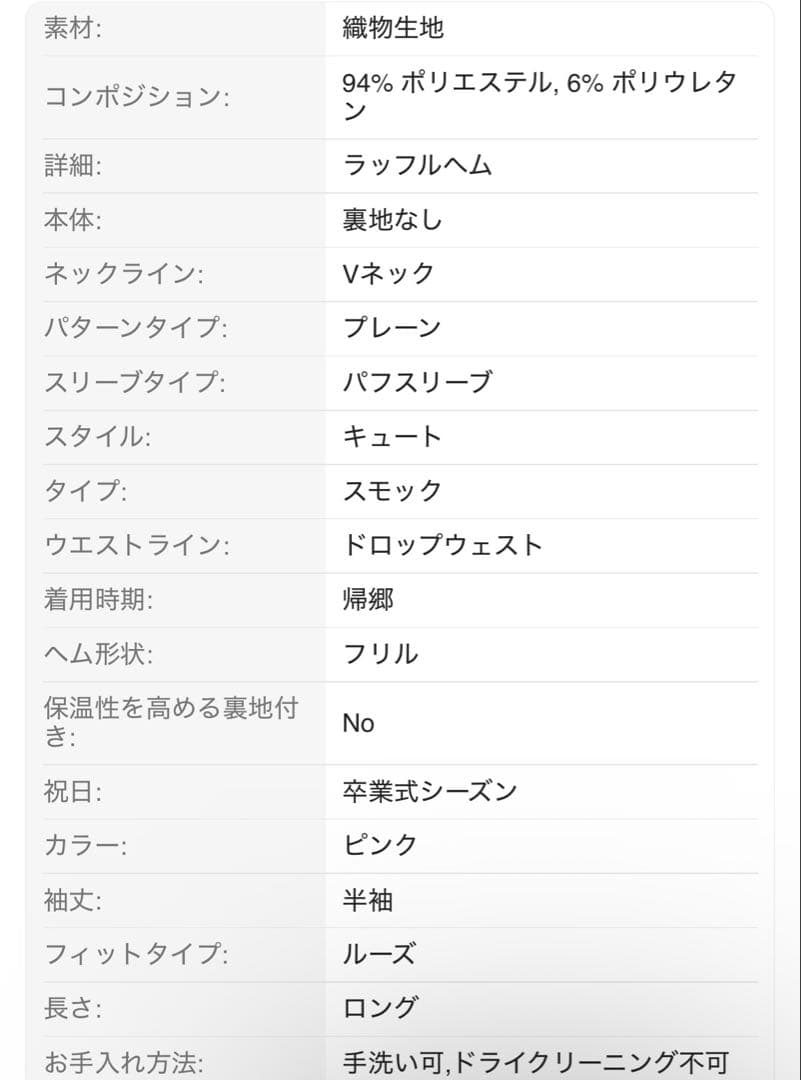Select the 本体 value 裏地なし

click(392, 220)
